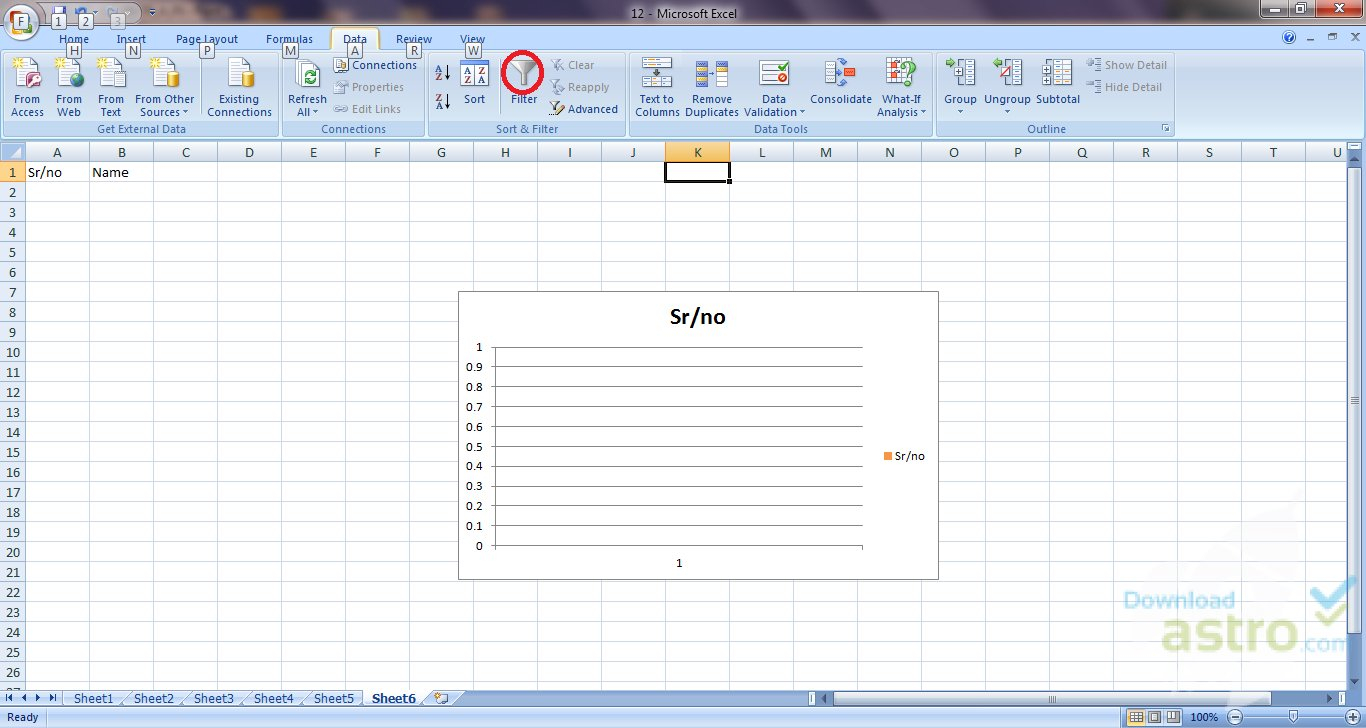
Task: Click the zoom slider handle
Action: 1293,717
